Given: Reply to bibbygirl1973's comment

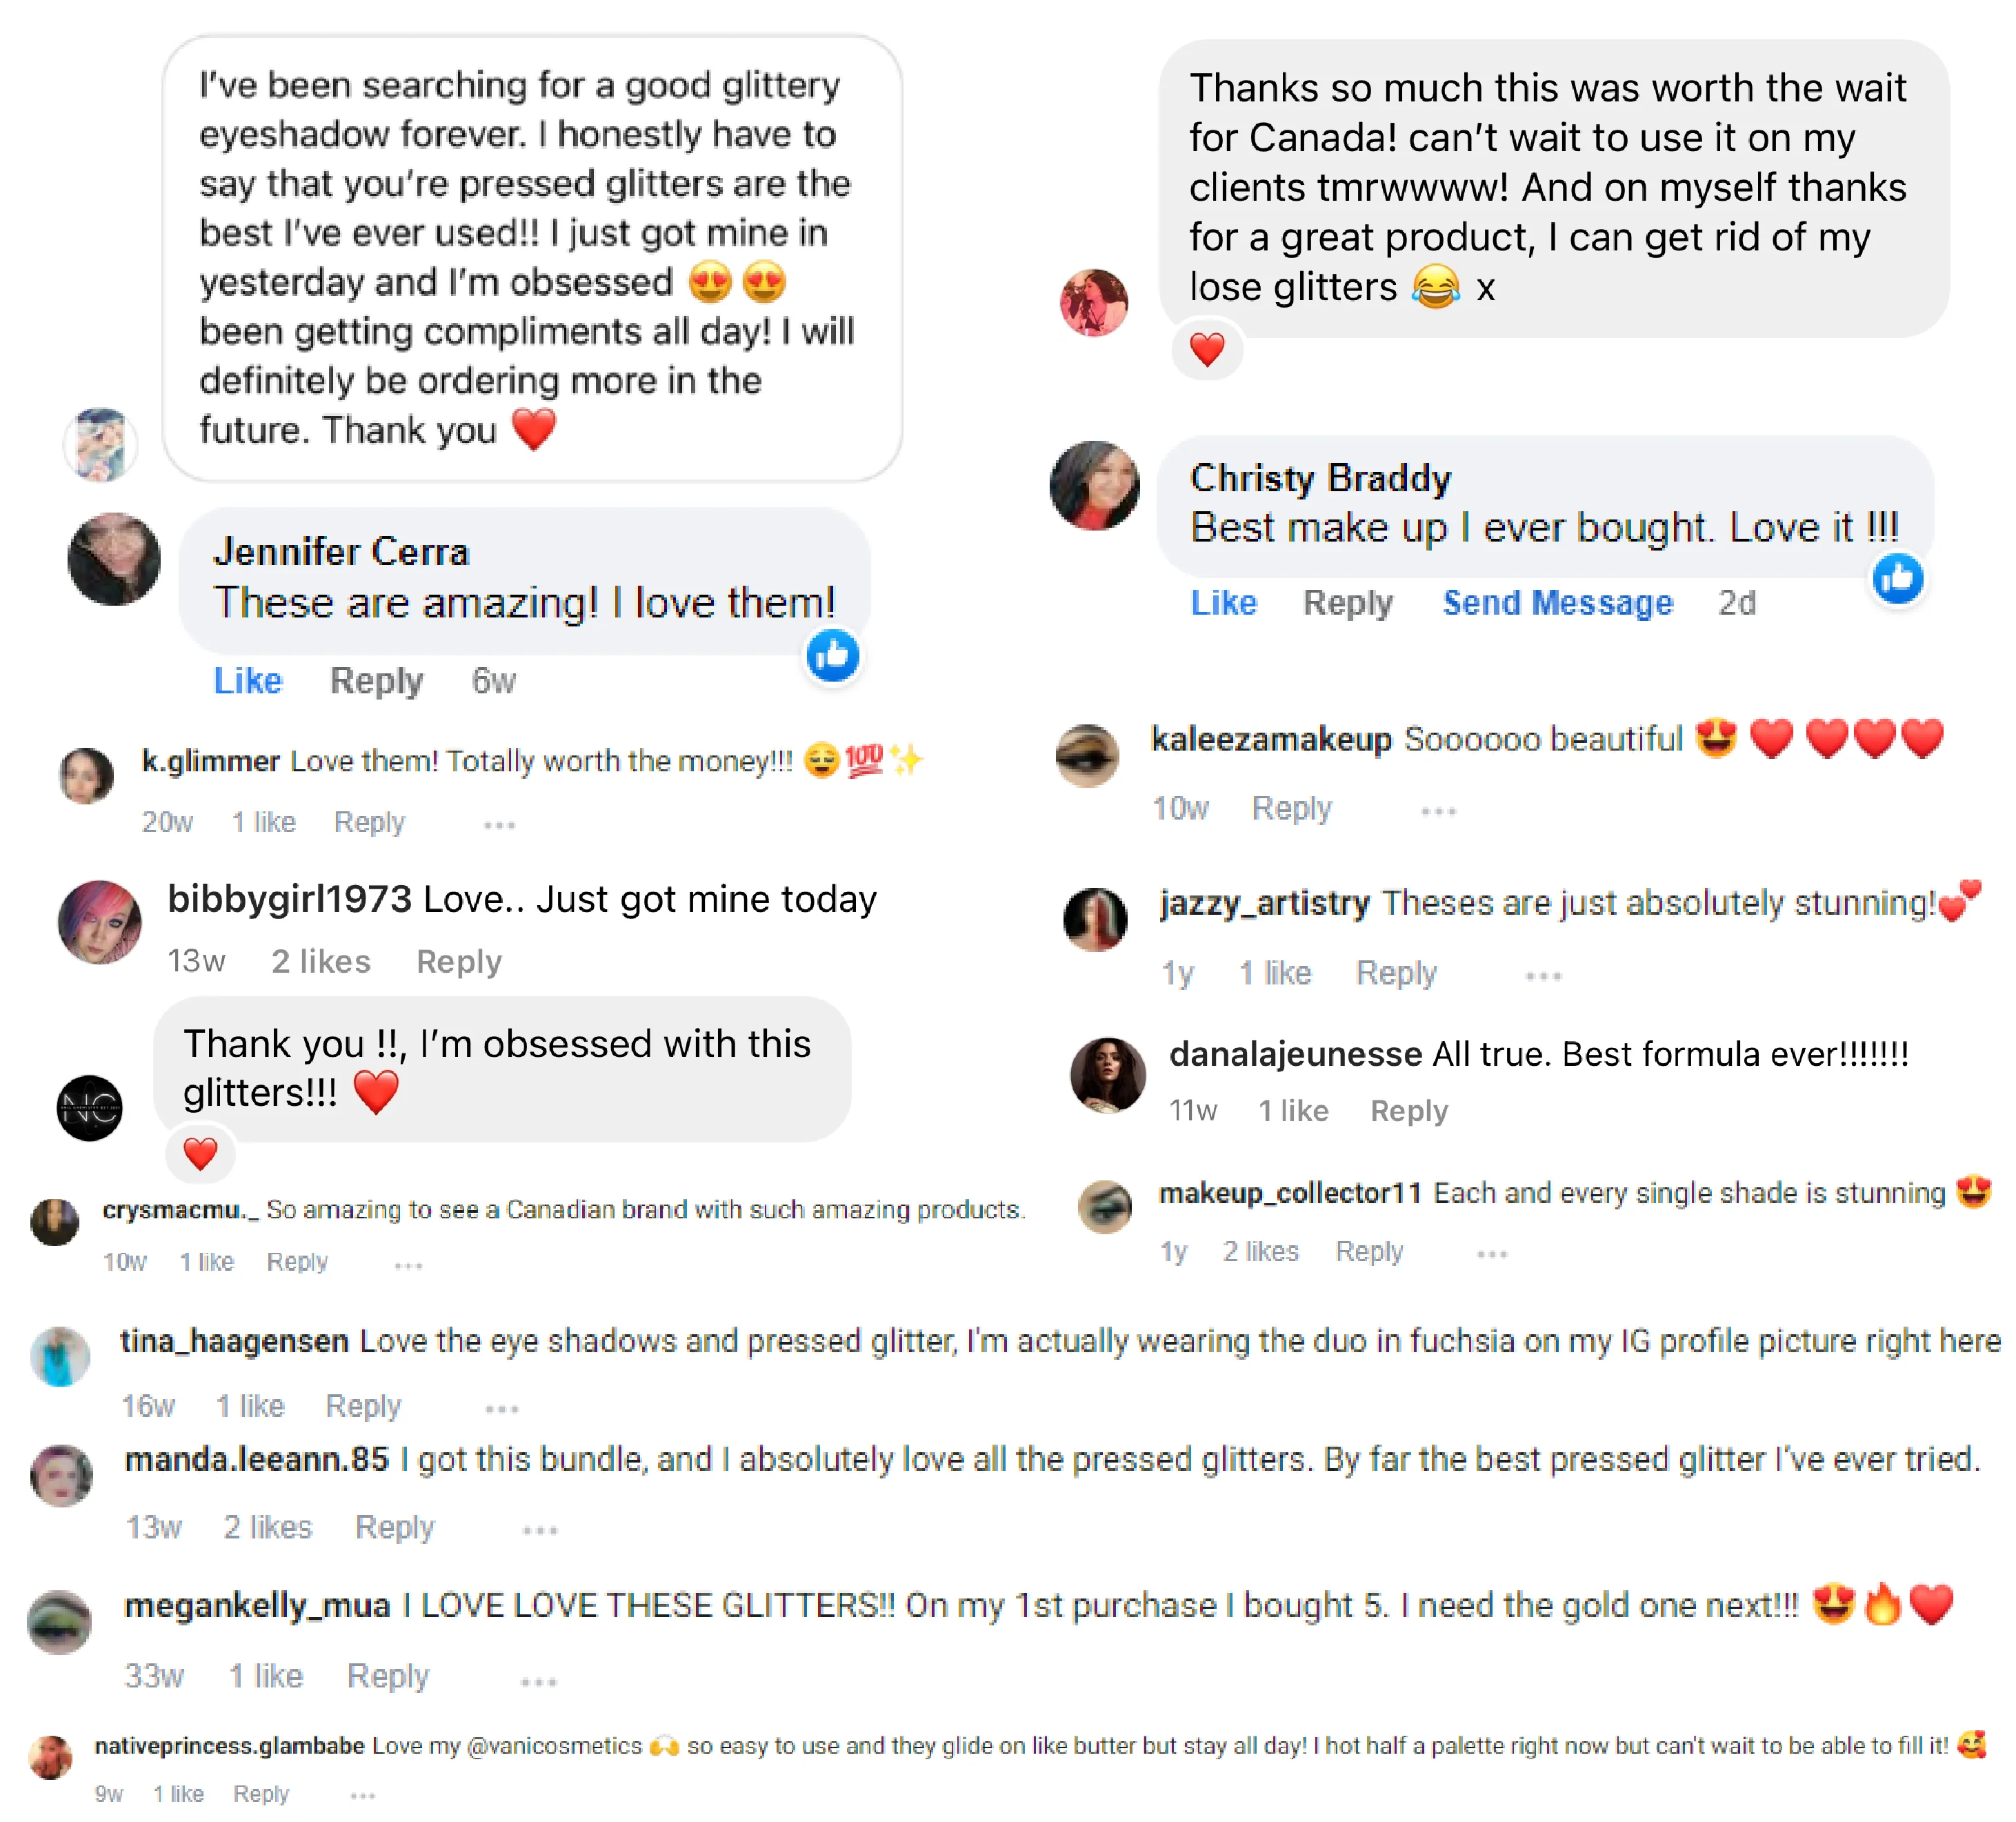Looking at the screenshot, I should coord(459,962).
